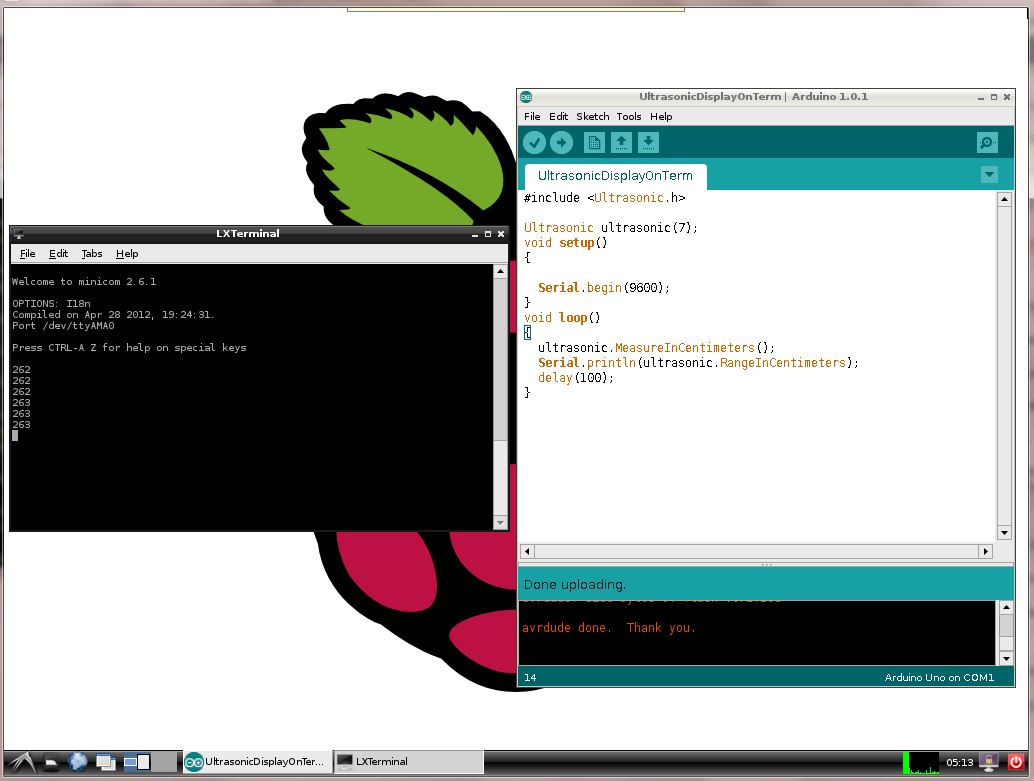Click the code editor's scroll right arrow
Screen dimensions: 1034x781
tap(986, 551)
